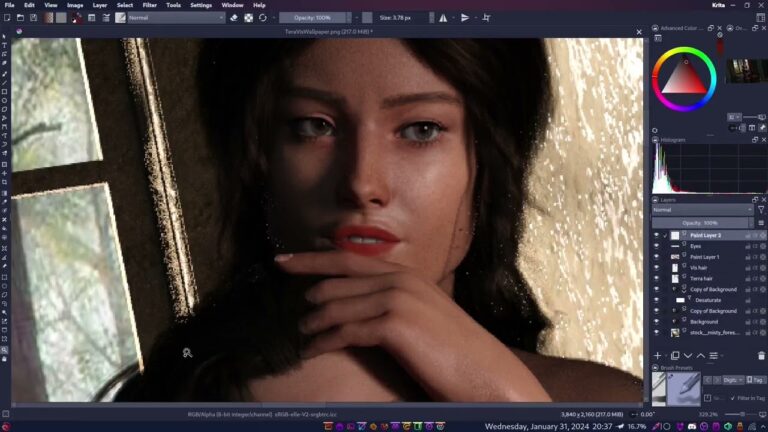The width and height of the screenshot is (768, 432).
Task: Open the Window menu
Action: click(x=232, y=5)
